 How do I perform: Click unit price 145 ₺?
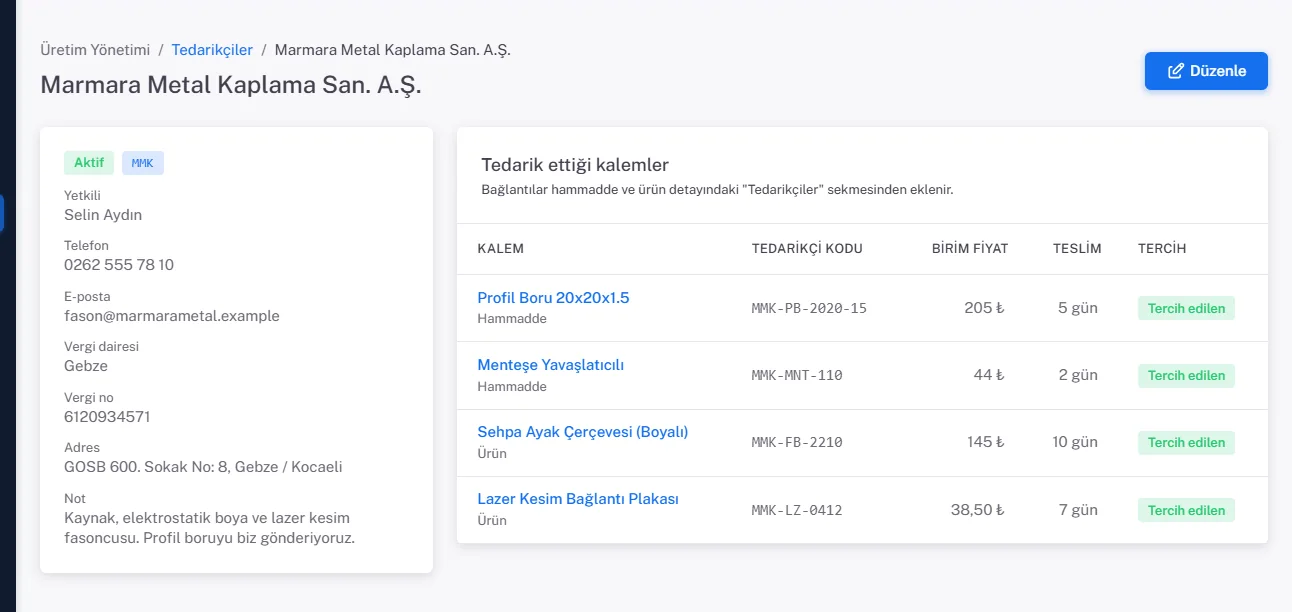(x=985, y=442)
